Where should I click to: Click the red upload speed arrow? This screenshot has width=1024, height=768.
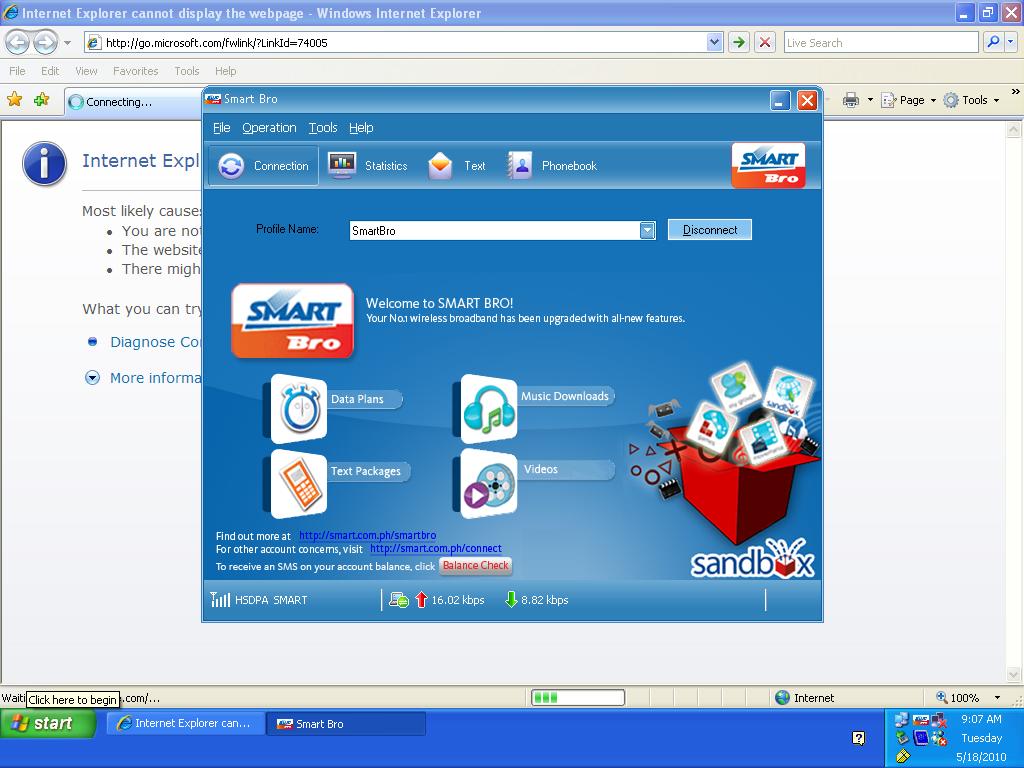[421, 600]
